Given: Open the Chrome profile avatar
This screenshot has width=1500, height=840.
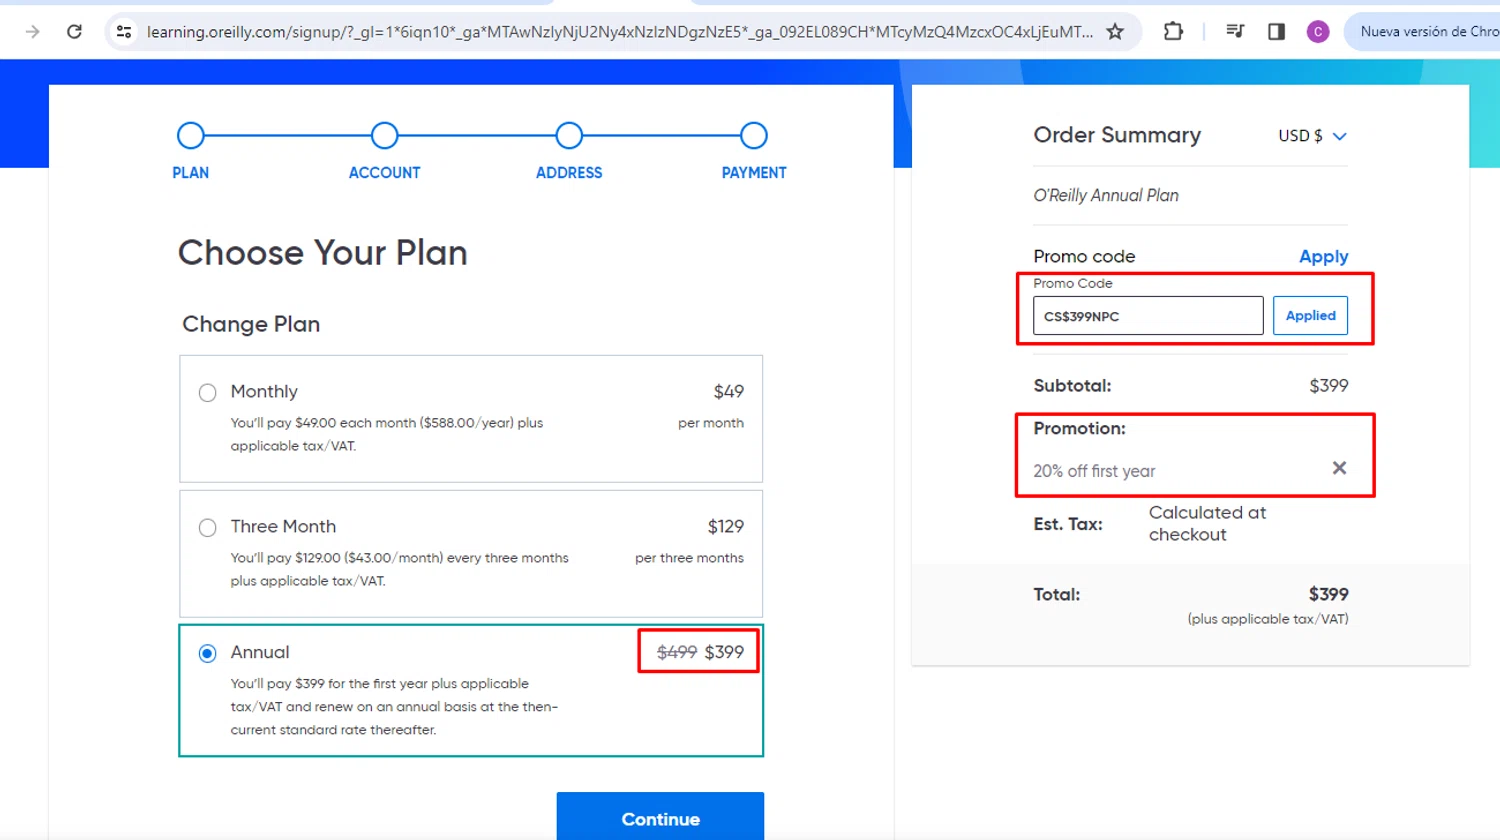Looking at the screenshot, I should 1318,32.
